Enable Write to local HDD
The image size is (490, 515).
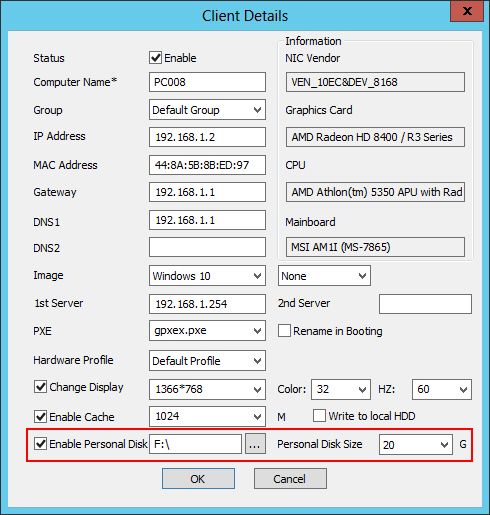[319, 416]
